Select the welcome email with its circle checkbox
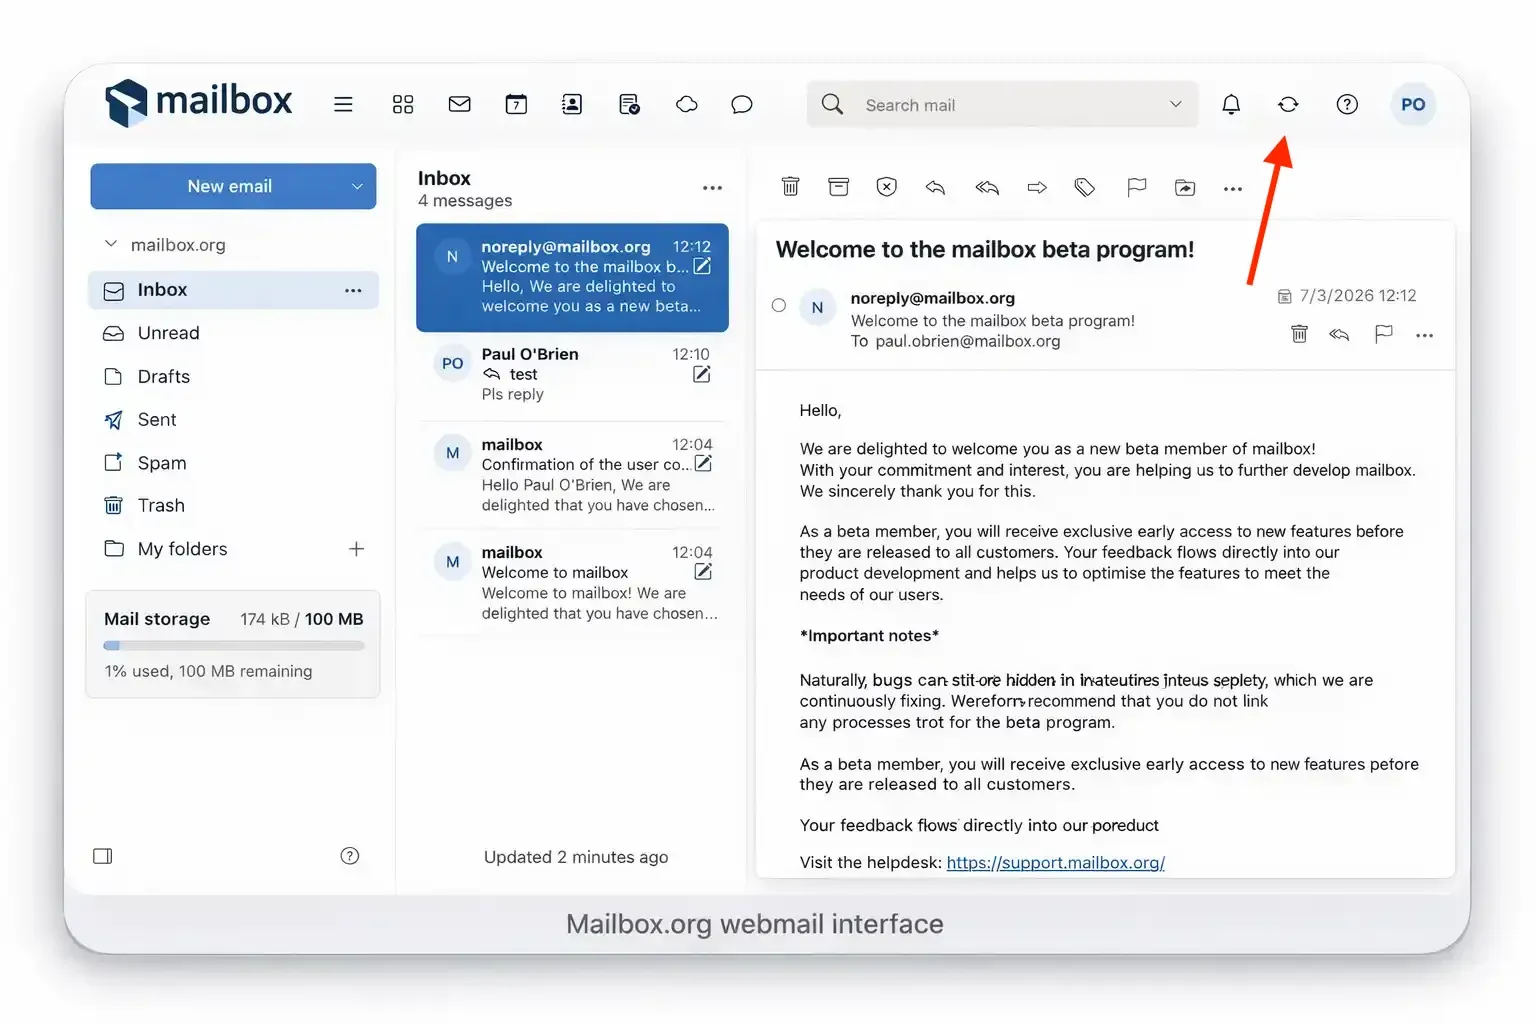Image resolution: width=1536 pixels, height=1024 pixels. 779,305
